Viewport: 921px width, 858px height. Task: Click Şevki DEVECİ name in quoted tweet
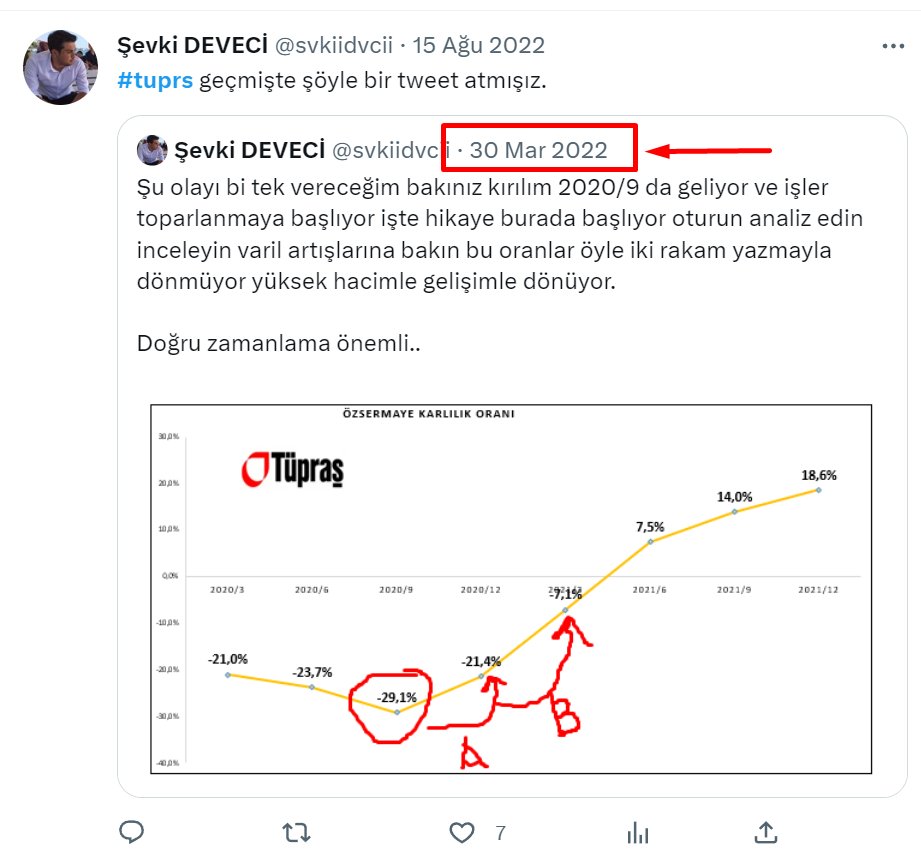coord(250,150)
